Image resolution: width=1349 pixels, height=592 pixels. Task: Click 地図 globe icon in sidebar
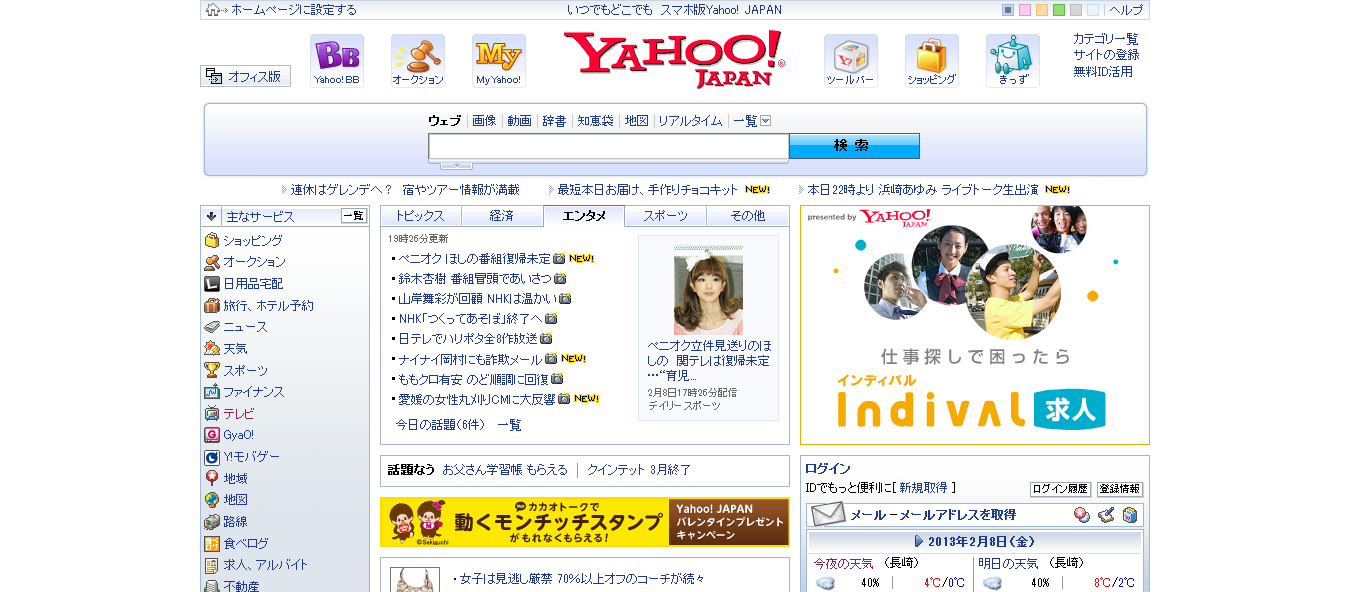(212, 500)
